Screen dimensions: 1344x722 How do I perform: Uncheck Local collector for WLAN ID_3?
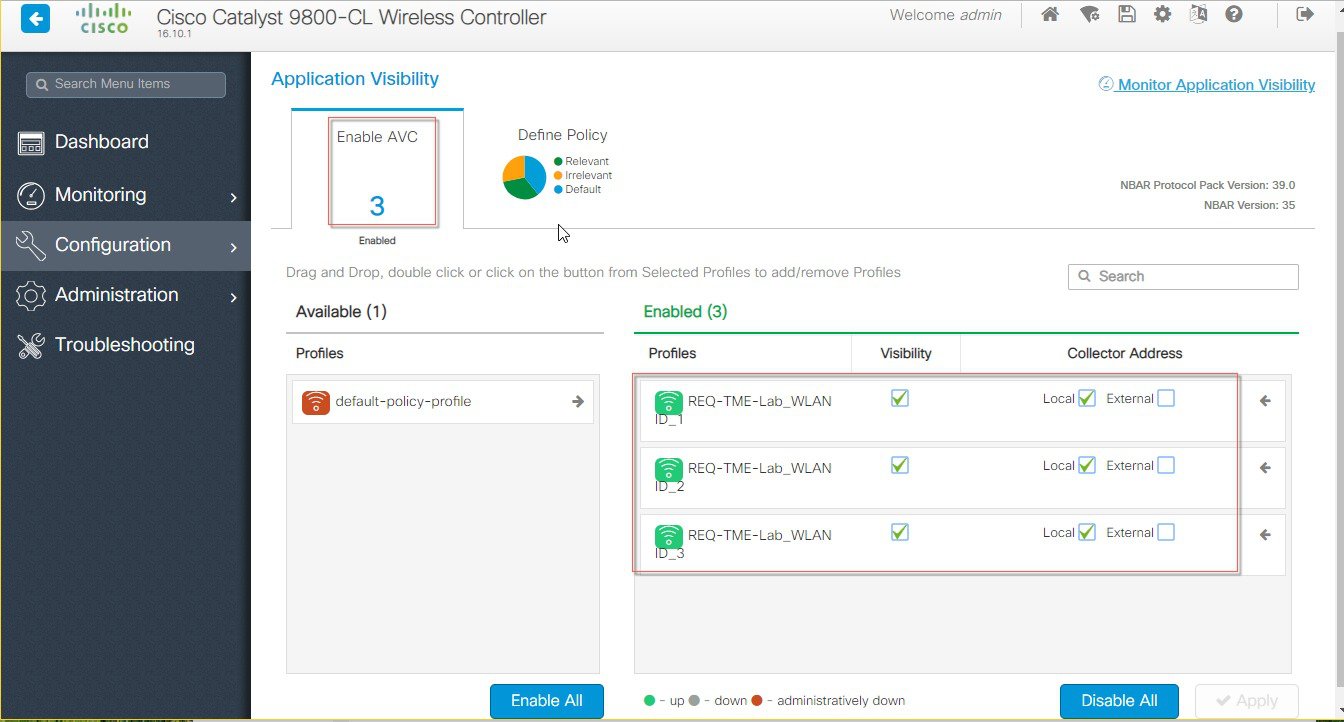(x=1087, y=532)
